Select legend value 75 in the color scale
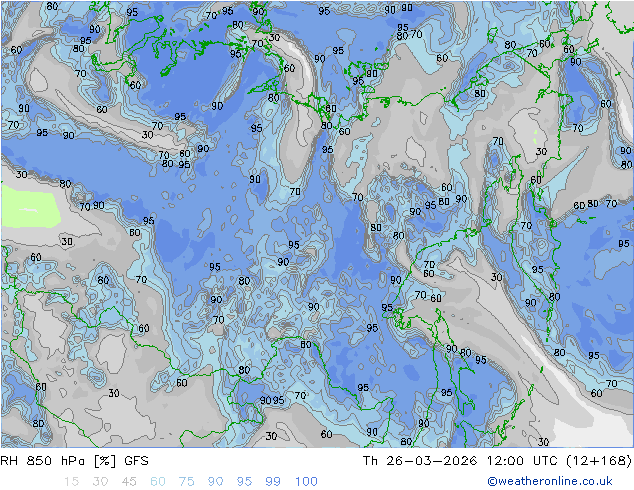The height and width of the screenshot is (490, 634). click(186, 481)
